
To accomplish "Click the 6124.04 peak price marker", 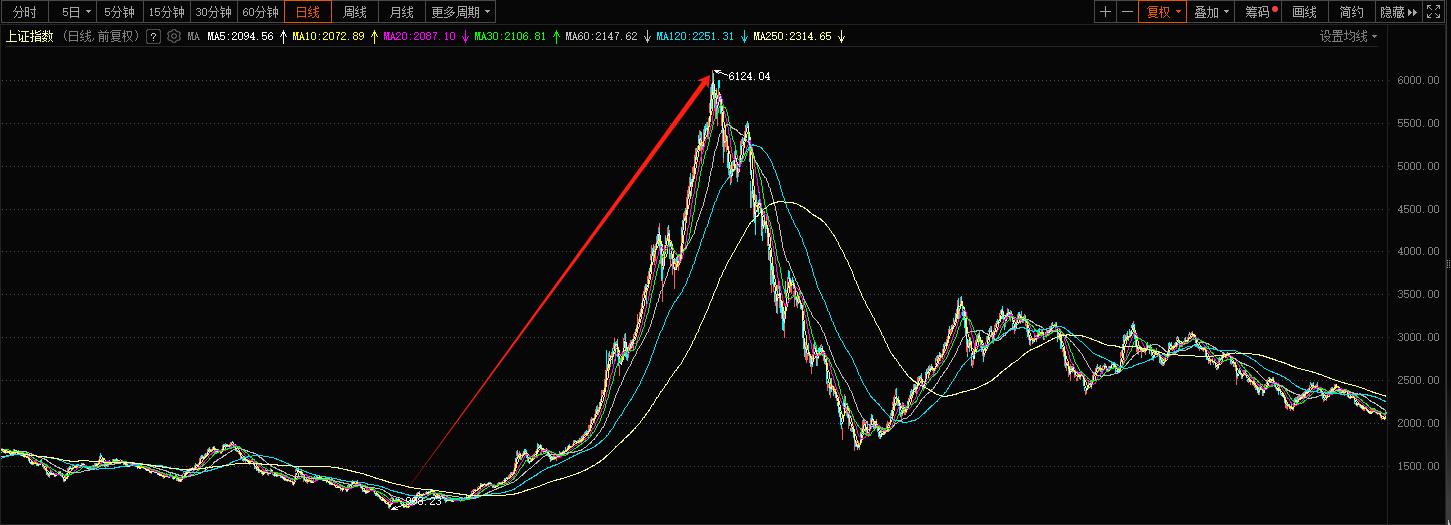I will (x=748, y=76).
